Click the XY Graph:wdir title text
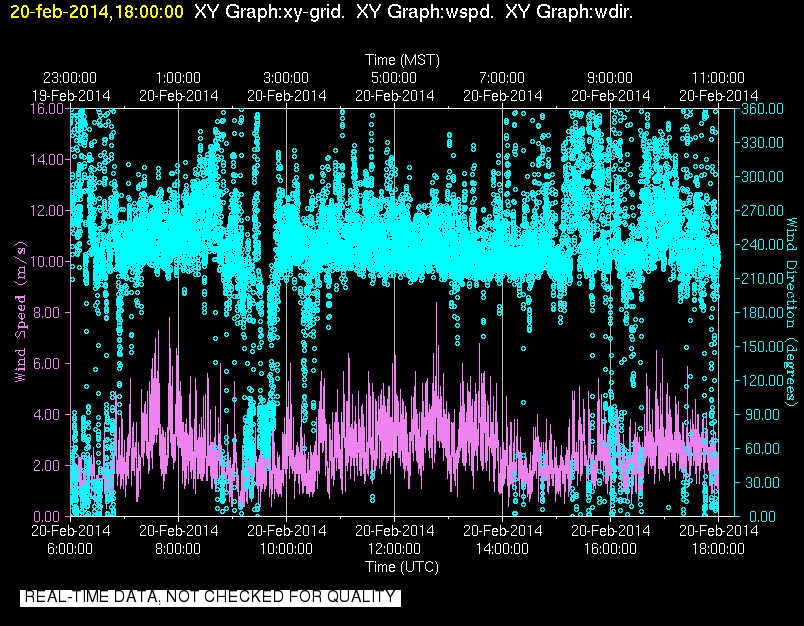 tap(569, 11)
